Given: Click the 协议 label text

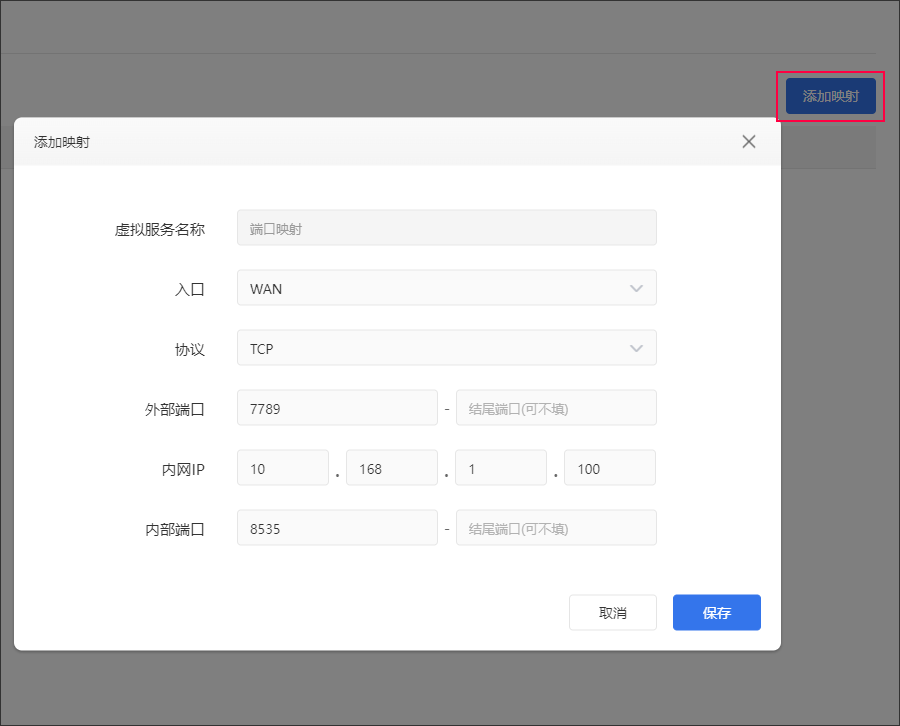Looking at the screenshot, I should coord(189,350).
